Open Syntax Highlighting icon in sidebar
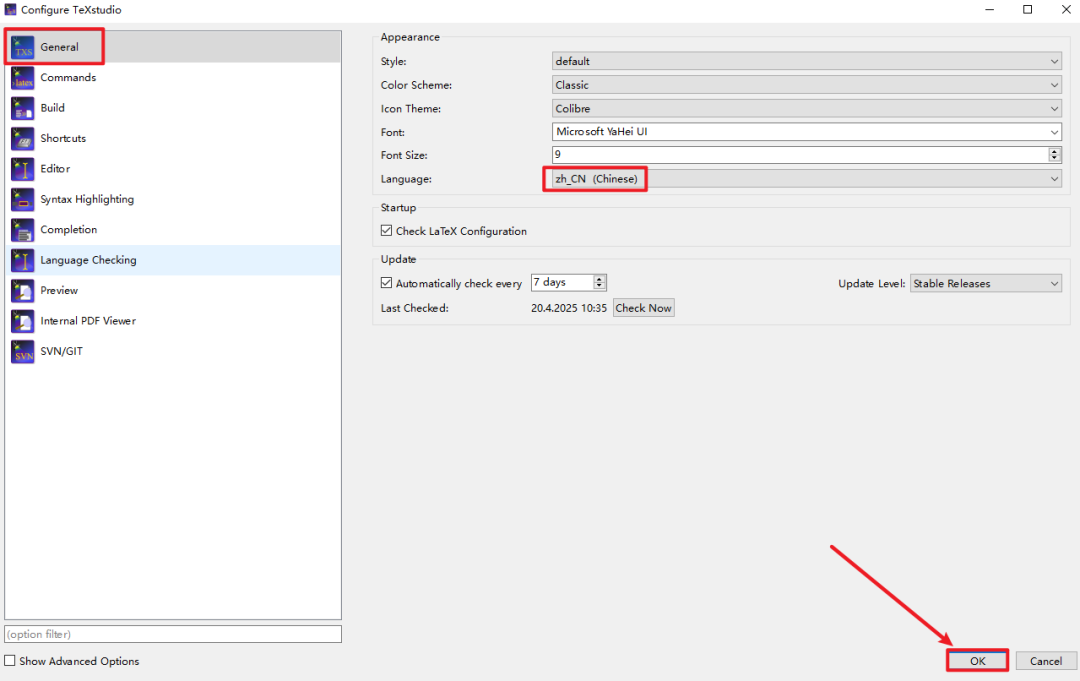The height and width of the screenshot is (681, 1080). (x=23, y=200)
